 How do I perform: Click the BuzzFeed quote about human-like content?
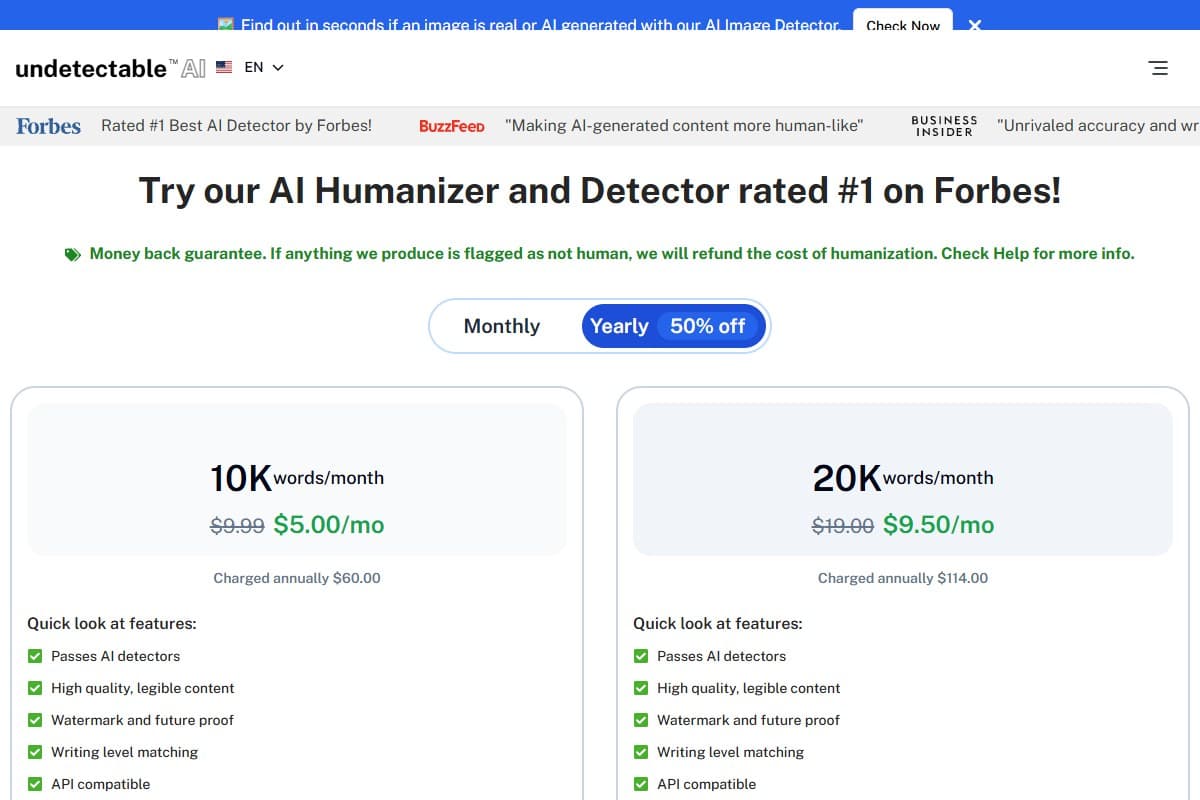point(684,126)
